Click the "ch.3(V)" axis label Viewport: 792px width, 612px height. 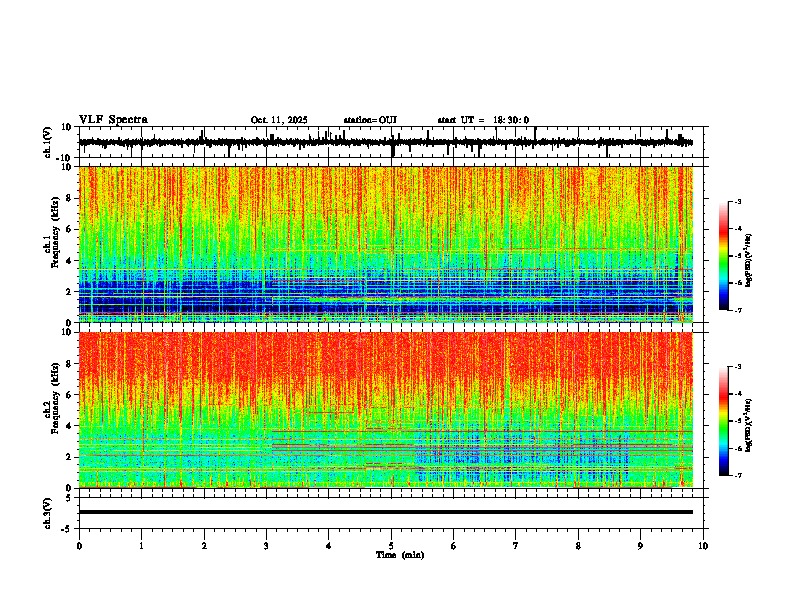click(48, 513)
